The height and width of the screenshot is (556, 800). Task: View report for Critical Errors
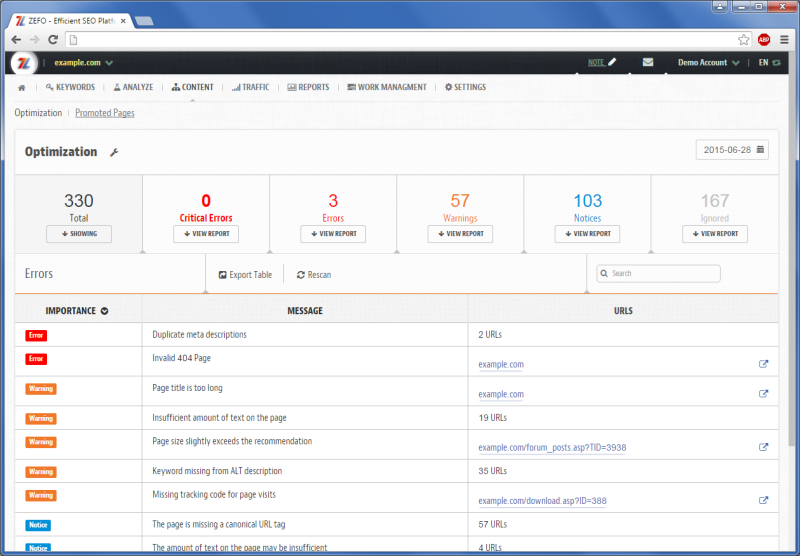pos(206,234)
